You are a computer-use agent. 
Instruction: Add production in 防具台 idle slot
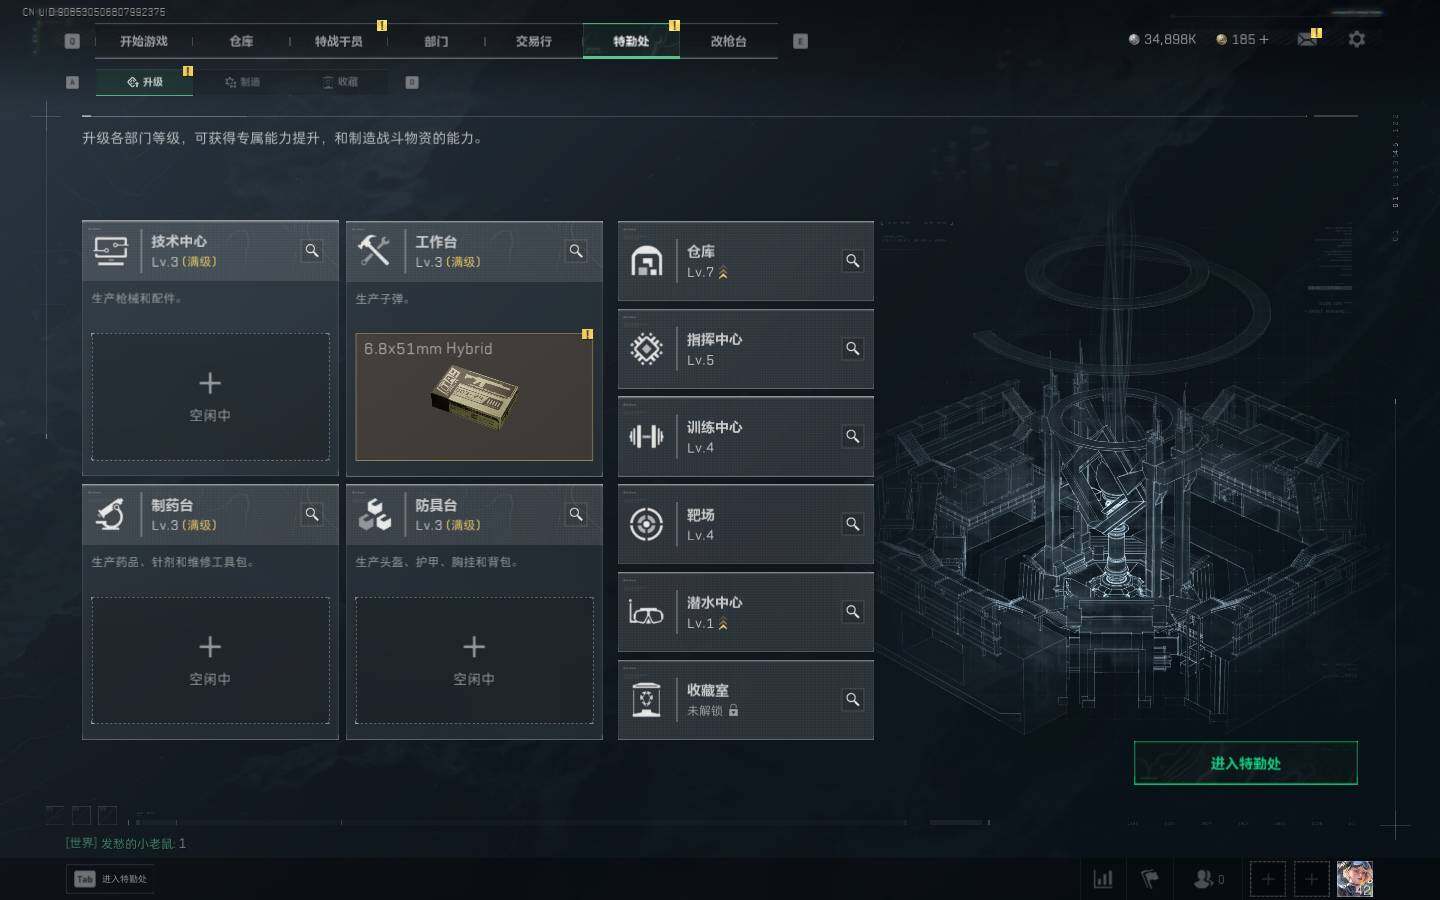coord(474,660)
